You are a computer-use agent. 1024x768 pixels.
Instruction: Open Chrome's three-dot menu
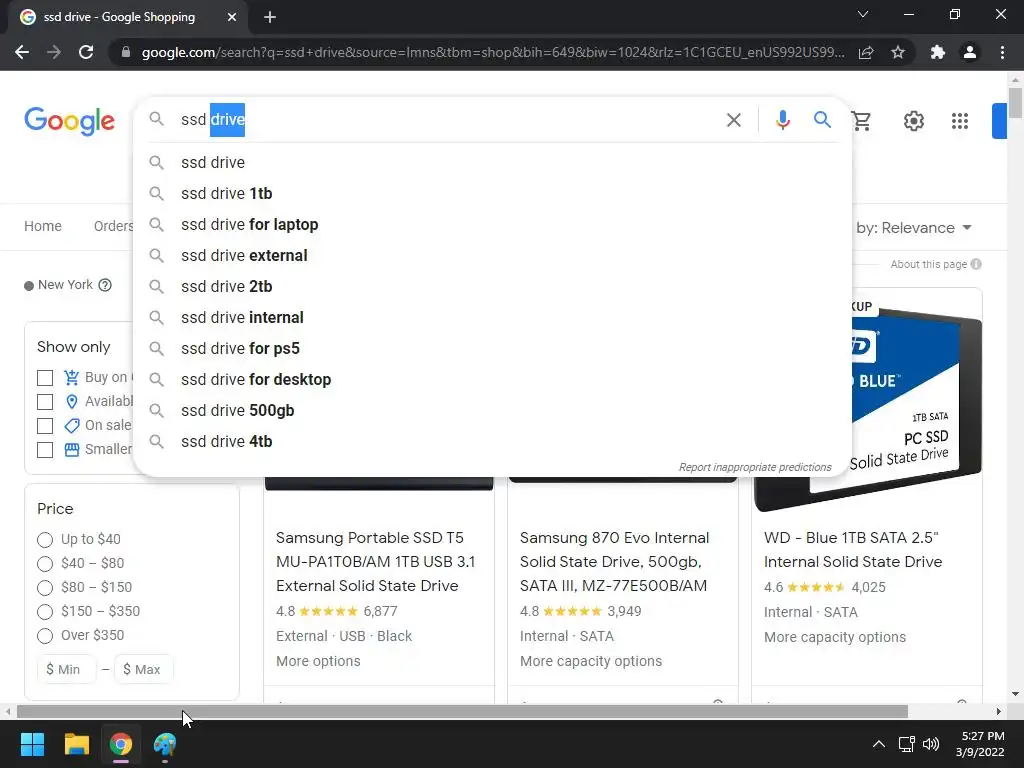(x=1002, y=52)
